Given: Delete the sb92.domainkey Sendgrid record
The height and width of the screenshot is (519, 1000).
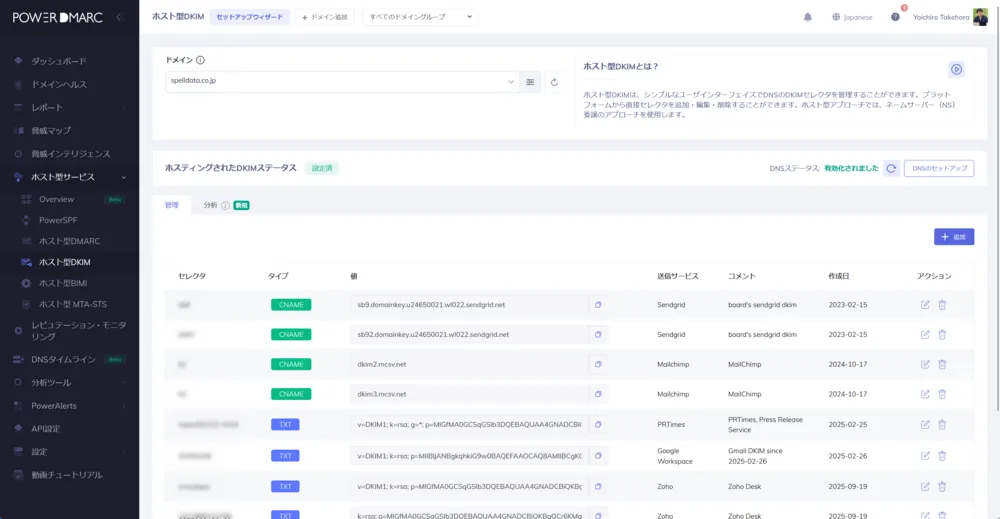Looking at the screenshot, I should point(942,335).
